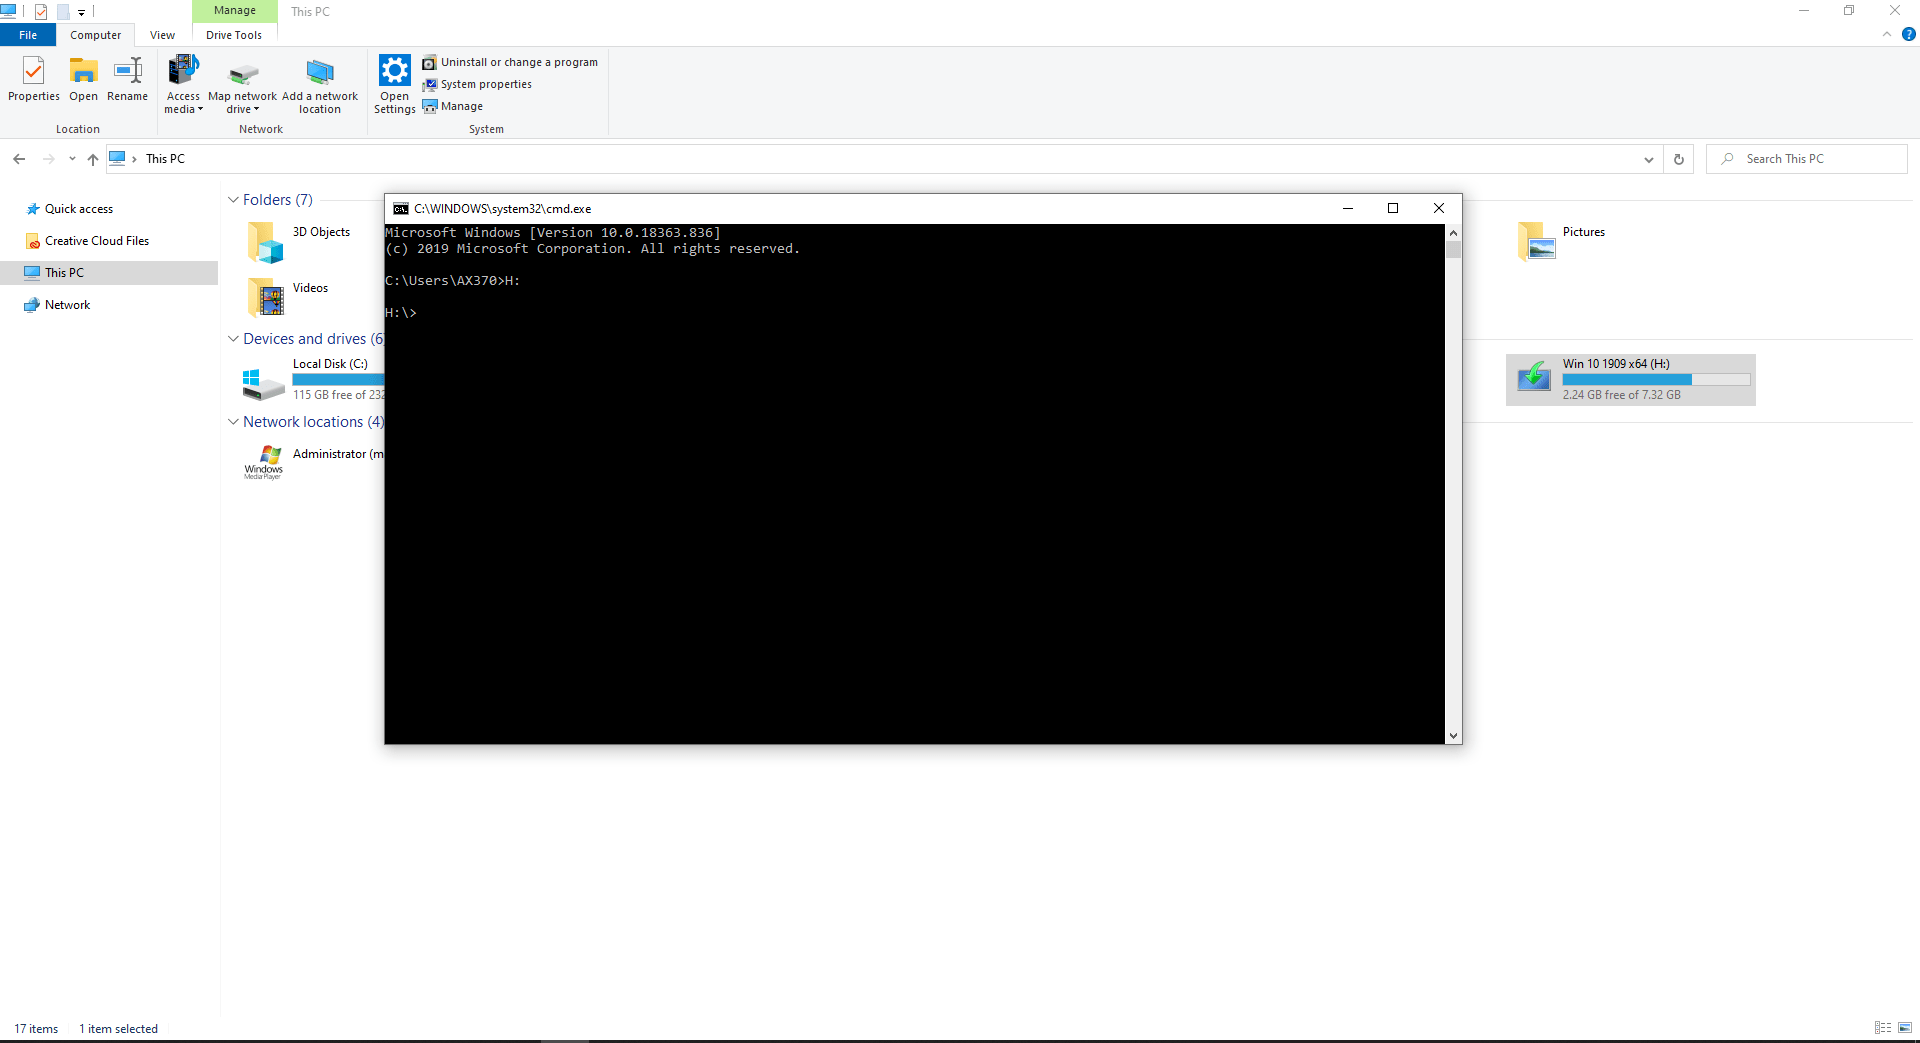The width and height of the screenshot is (1920, 1043).
Task: Click the Search This PC box
Action: pyautogui.click(x=1806, y=159)
